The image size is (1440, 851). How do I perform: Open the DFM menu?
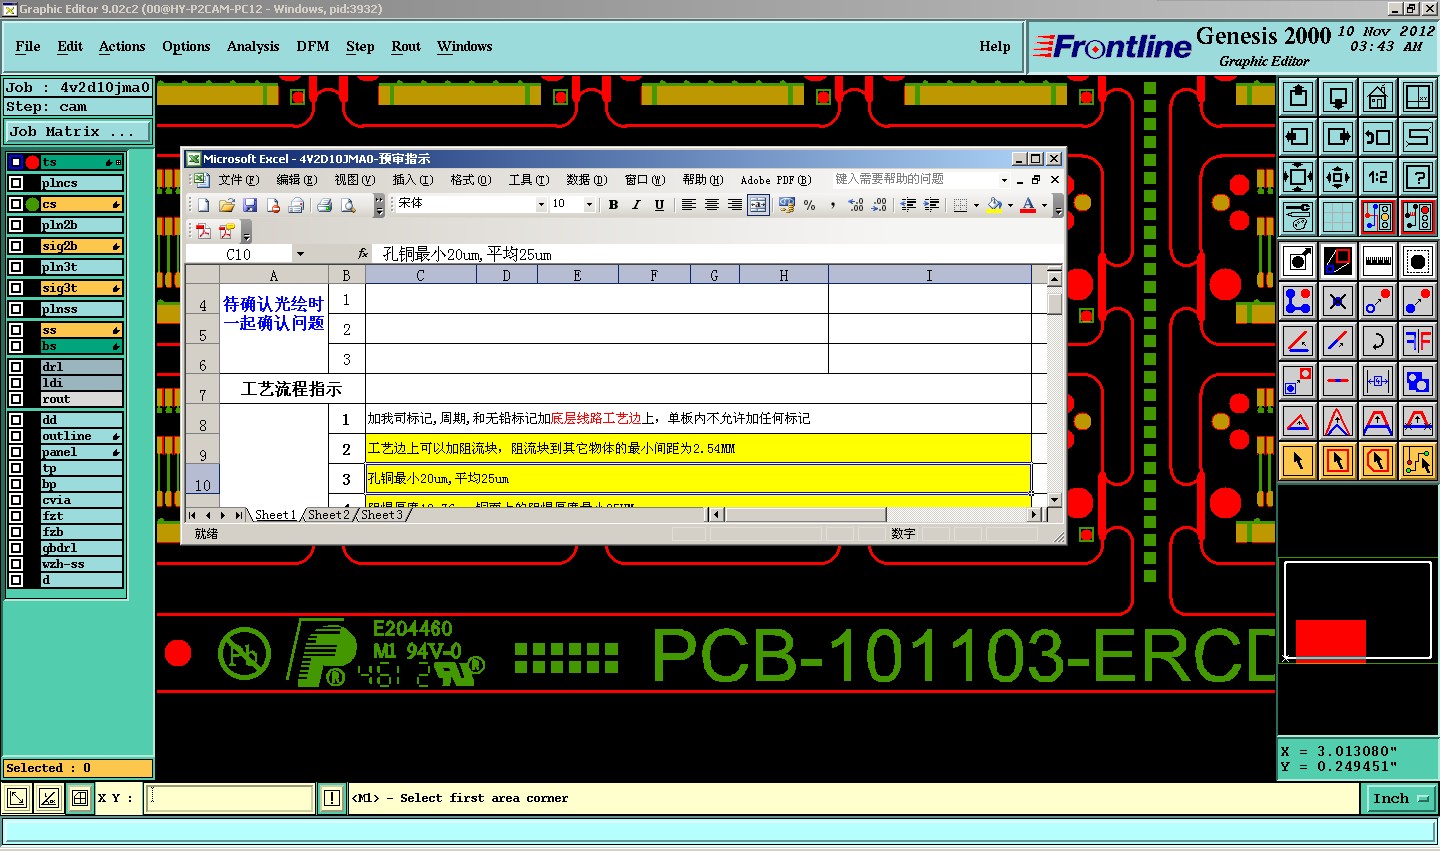(x=313, y=47)
